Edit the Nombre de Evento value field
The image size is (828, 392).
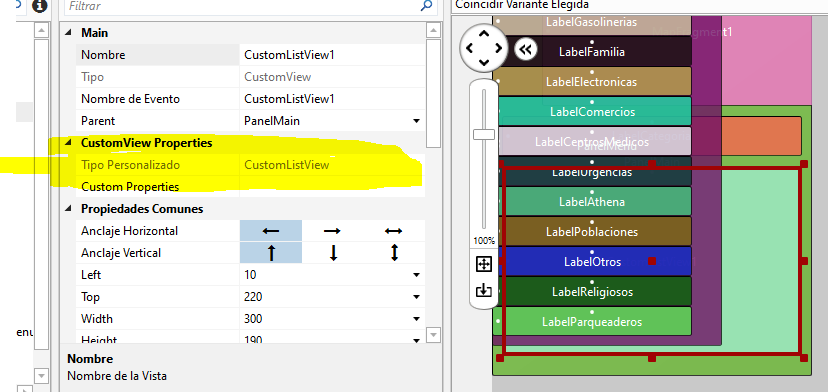click(x=332, y=99)
